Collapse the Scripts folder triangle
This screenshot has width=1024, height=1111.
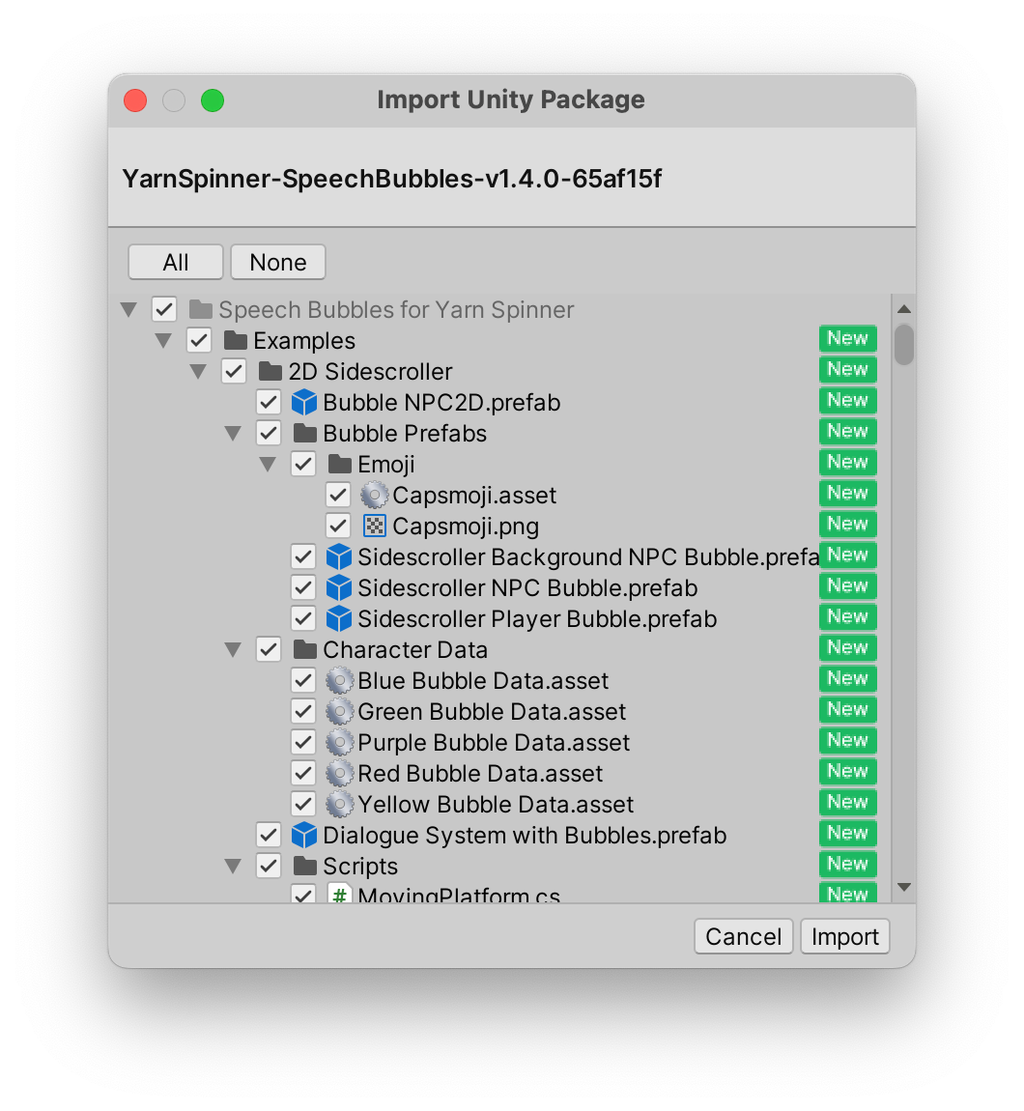point(233,866)
